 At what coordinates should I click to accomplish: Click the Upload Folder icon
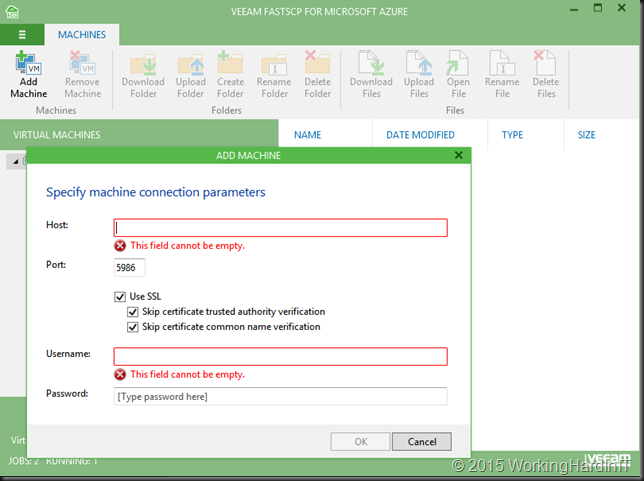(x=191, y=64)
